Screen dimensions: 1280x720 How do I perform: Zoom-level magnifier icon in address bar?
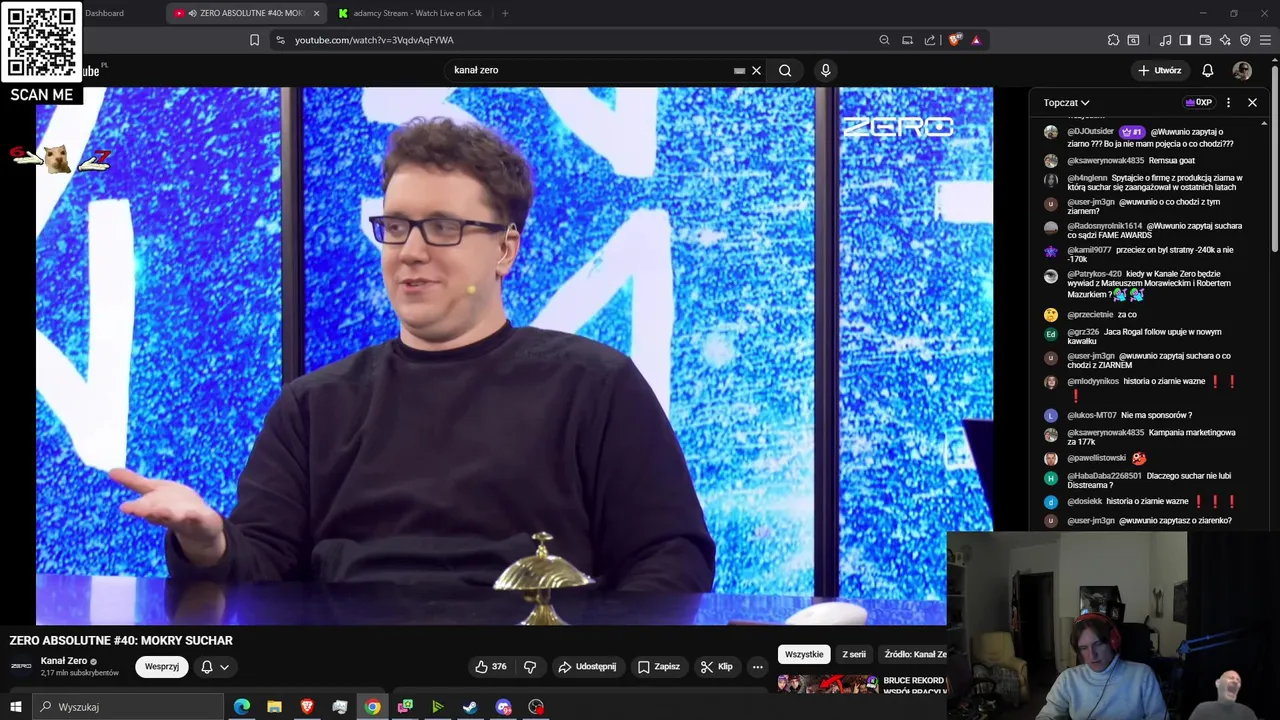pos(884,40)
